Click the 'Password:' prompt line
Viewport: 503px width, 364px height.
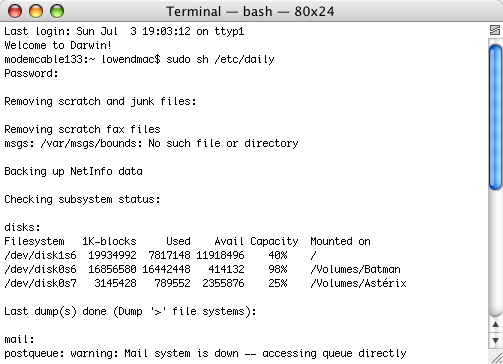coord(31,73)
